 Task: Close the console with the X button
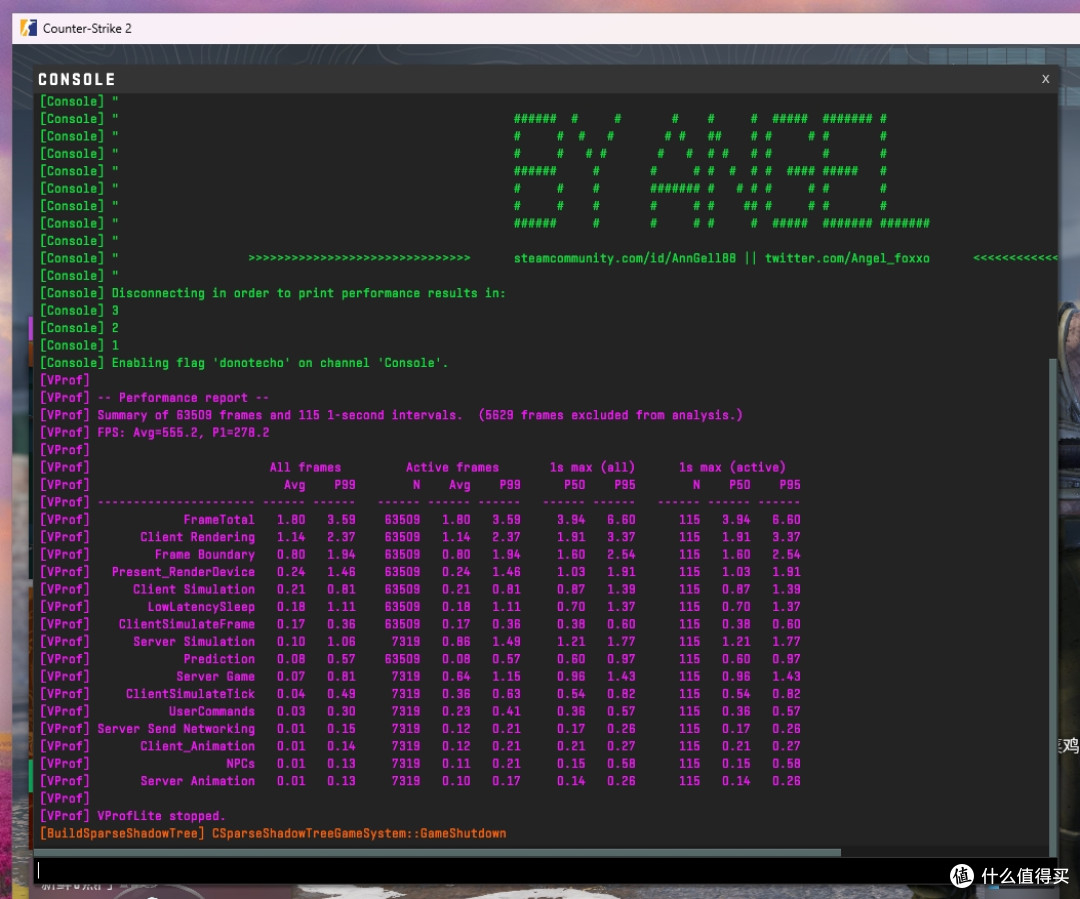[x=1045, y=79]
